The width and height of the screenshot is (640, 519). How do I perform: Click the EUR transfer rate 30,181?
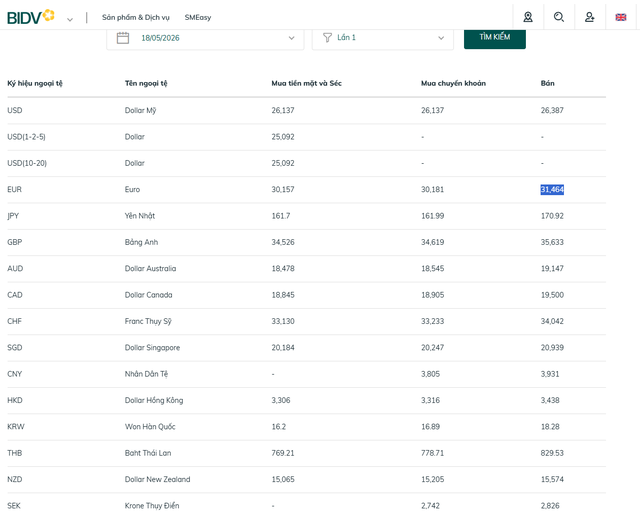pos(432,189)
